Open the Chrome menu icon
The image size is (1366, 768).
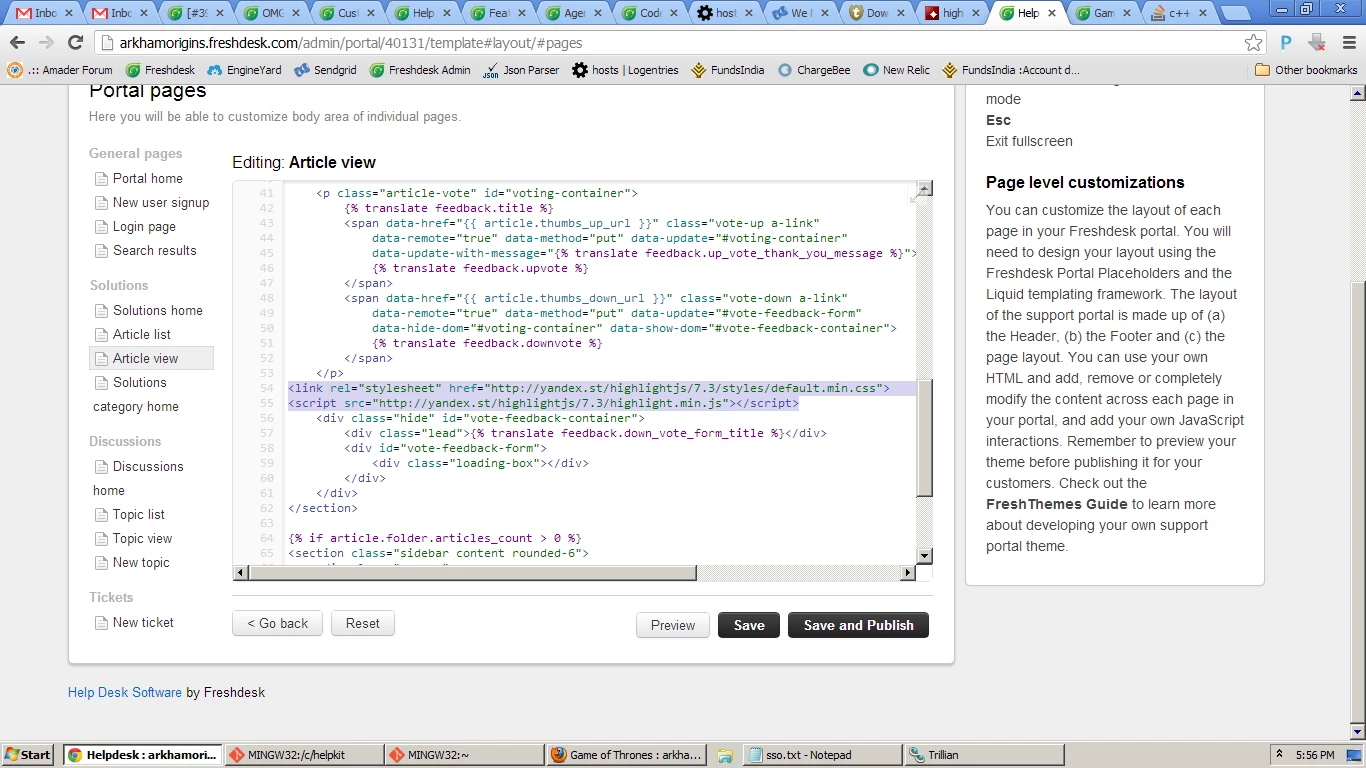(1349, 43)
